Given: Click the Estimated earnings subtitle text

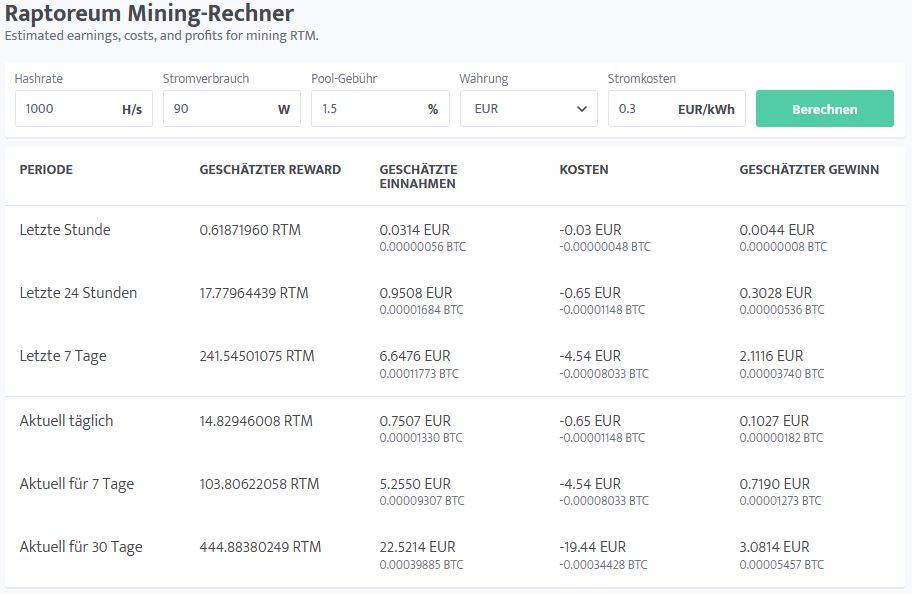Looking at the screenshot, I should click(x=162, y=35).
